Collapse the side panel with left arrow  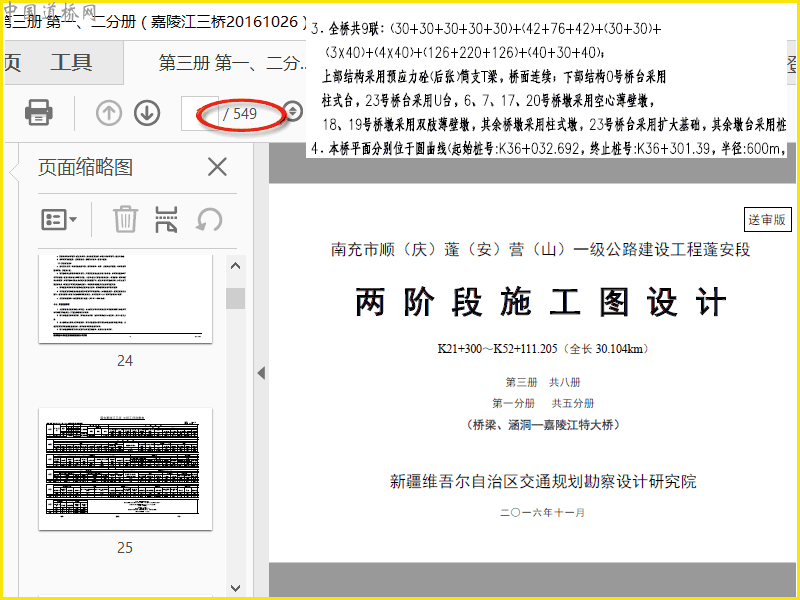tap(261, 373)
